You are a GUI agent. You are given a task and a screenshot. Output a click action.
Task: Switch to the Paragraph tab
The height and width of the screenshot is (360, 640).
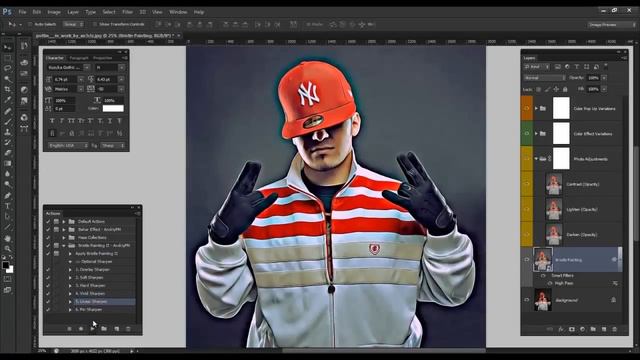[x=79, y=58]
